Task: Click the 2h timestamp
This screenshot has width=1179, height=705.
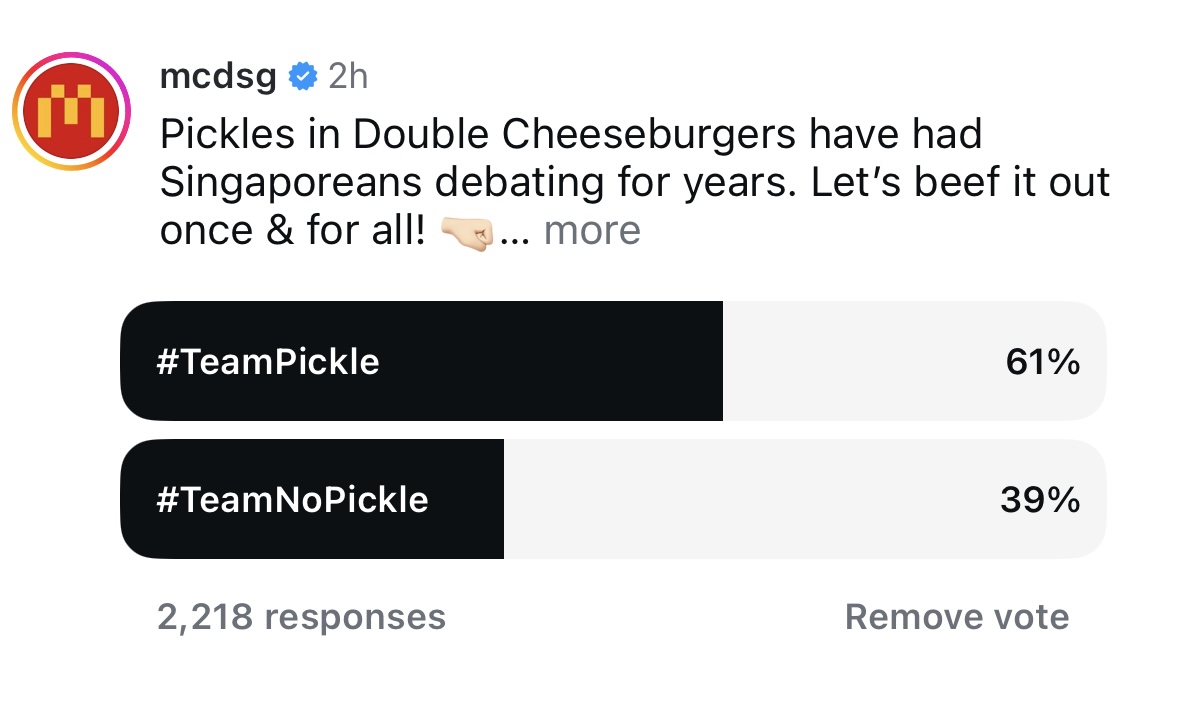Action: [348, 76]
